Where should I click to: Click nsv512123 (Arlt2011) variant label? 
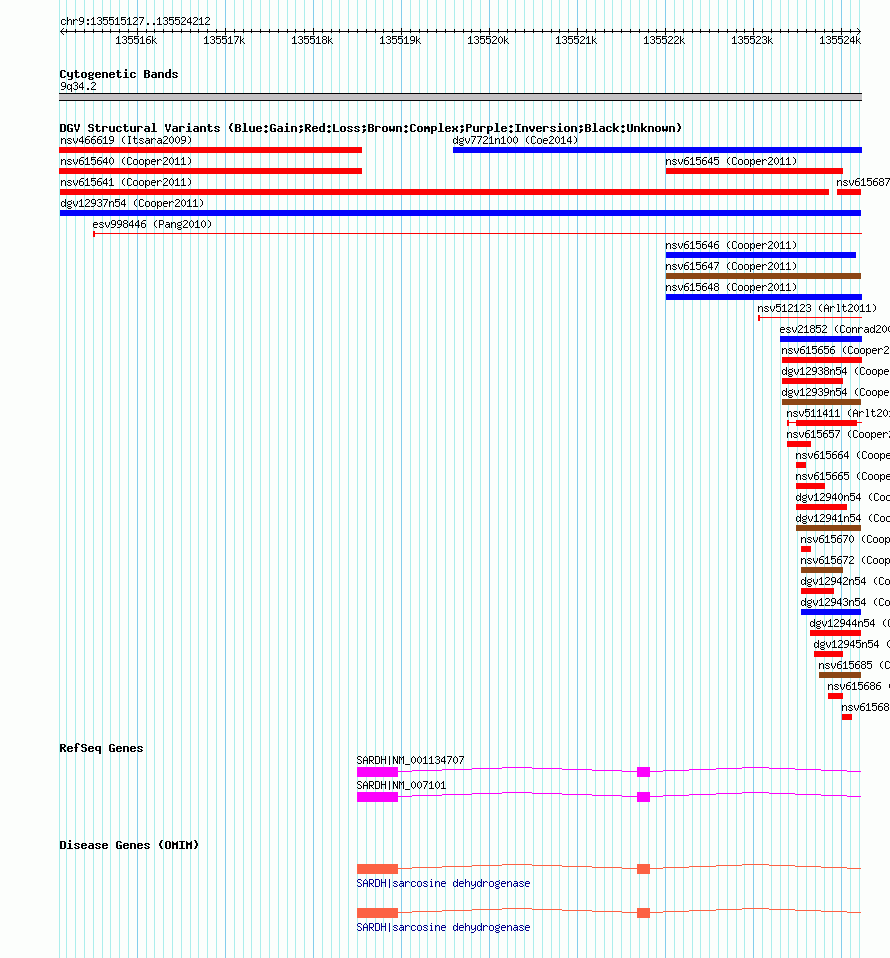tap(817, 308)
